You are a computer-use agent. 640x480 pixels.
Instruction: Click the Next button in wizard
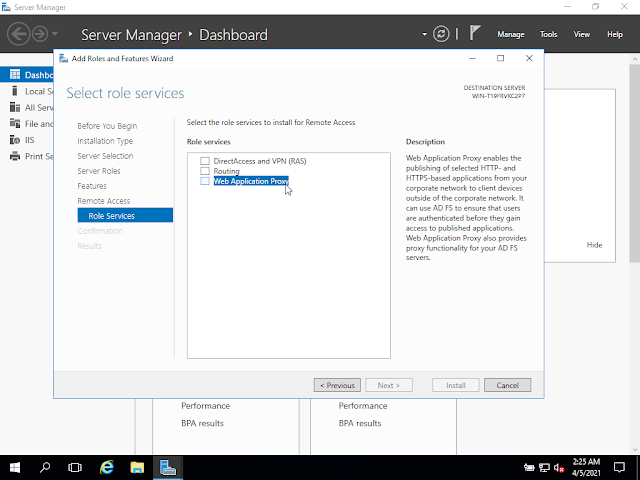point(389,385)
